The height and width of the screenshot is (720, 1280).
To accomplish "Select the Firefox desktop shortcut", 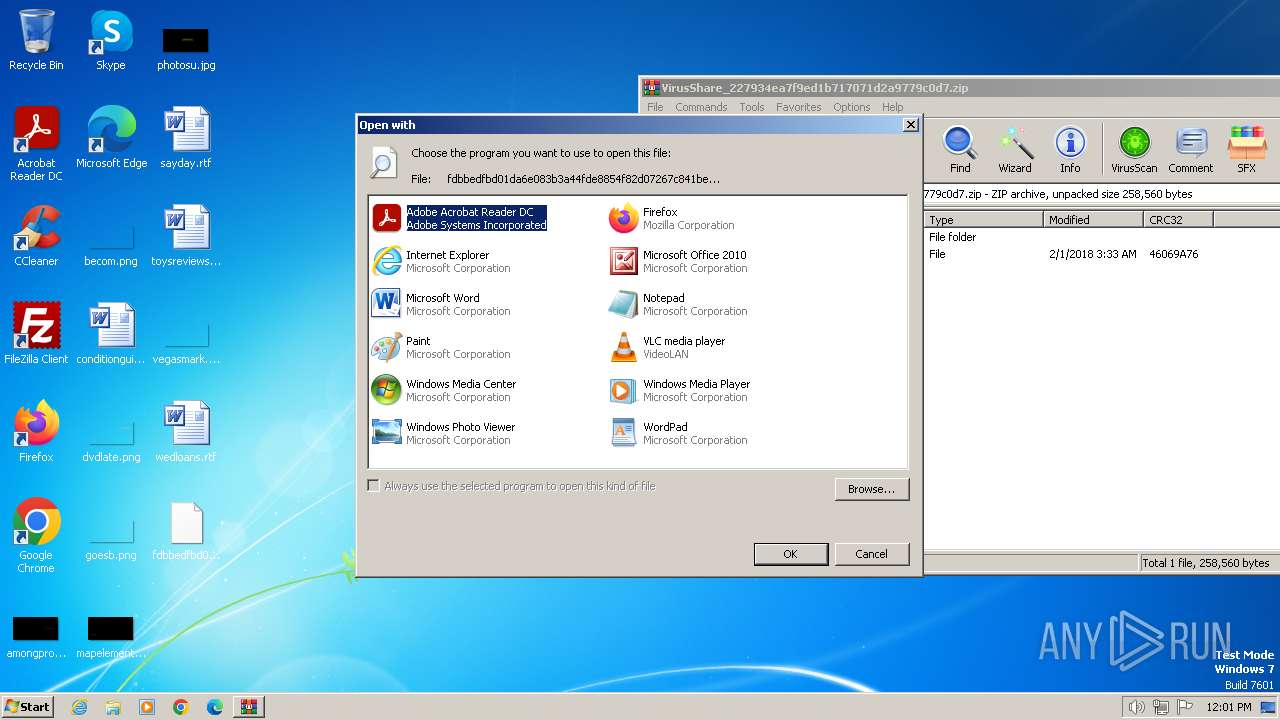I will tap(36, 432).
